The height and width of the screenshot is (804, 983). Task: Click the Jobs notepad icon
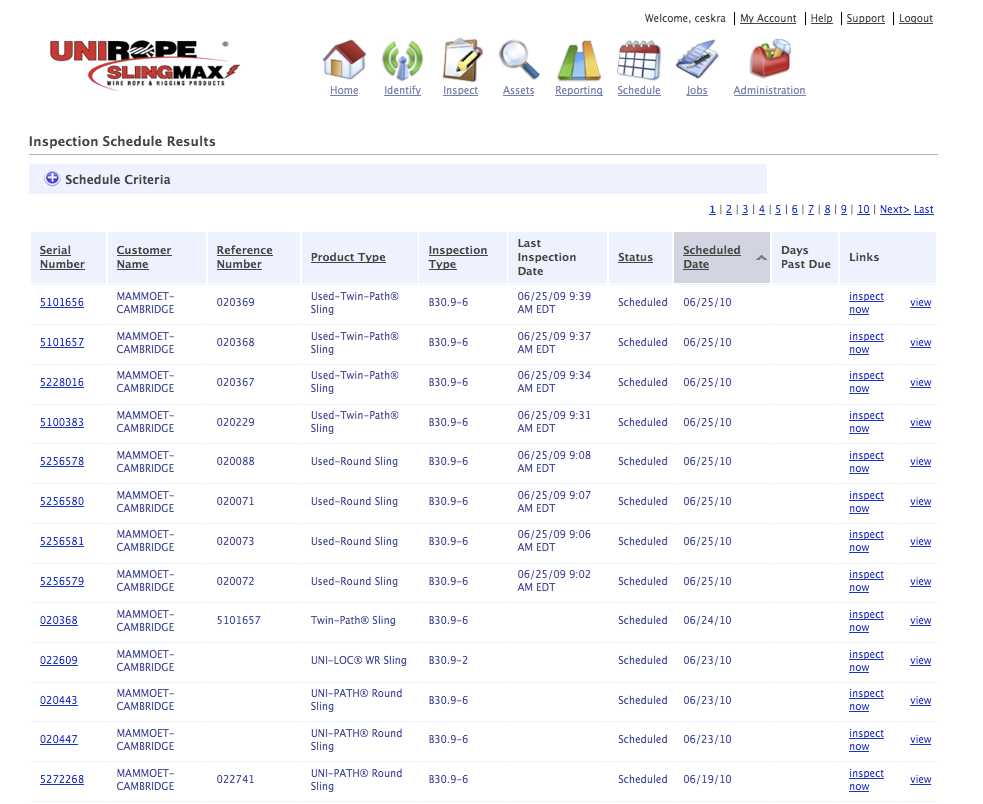pos(696,61)
